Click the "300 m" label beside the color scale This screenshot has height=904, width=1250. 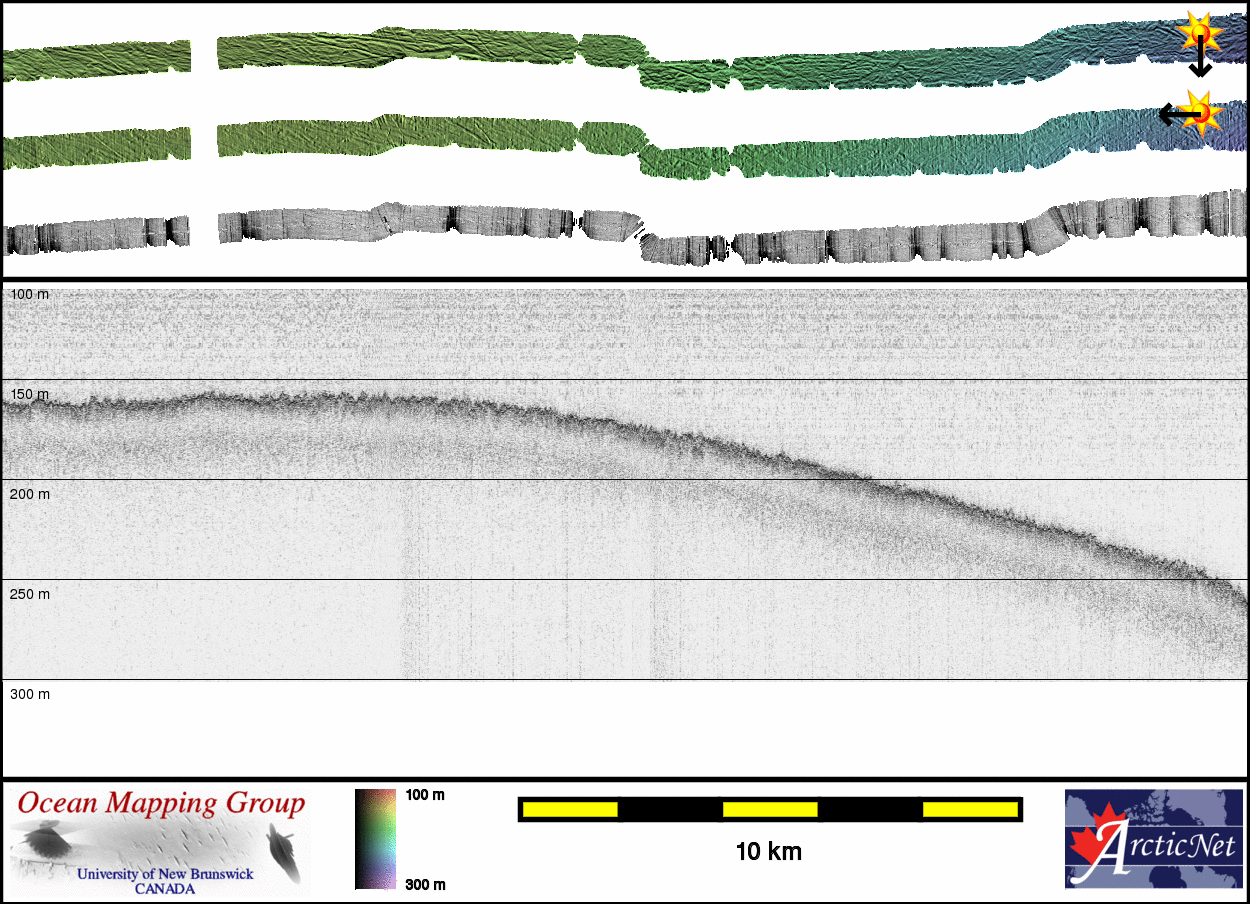click(x=425, y=884)
